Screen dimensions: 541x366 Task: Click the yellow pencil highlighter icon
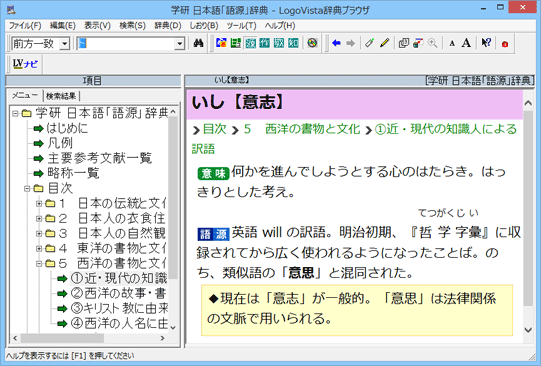pyautogui.click(x=385, y=43)
